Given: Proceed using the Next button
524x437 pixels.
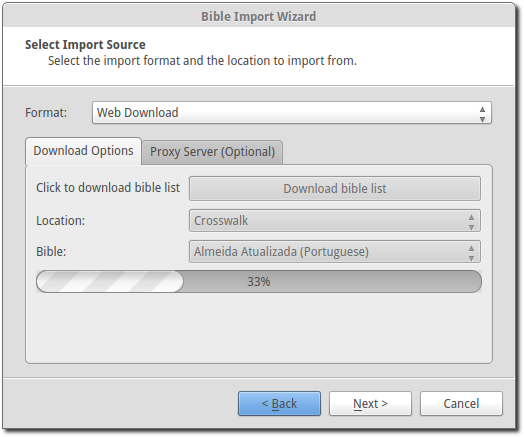Looking at the screenshot, I should tap(370, 404).
